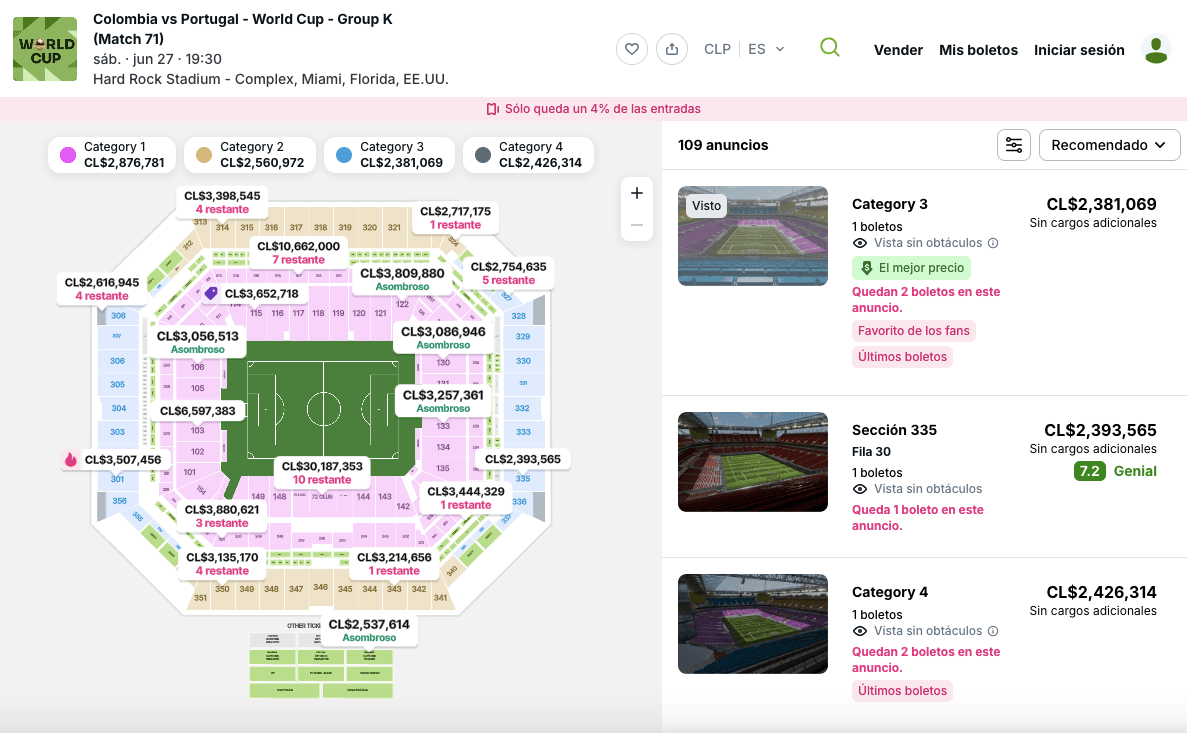Viewport: 1187px width, 733px height.
Task: Select the CL$30,187,353 map price marker
Action: point(322,473)
